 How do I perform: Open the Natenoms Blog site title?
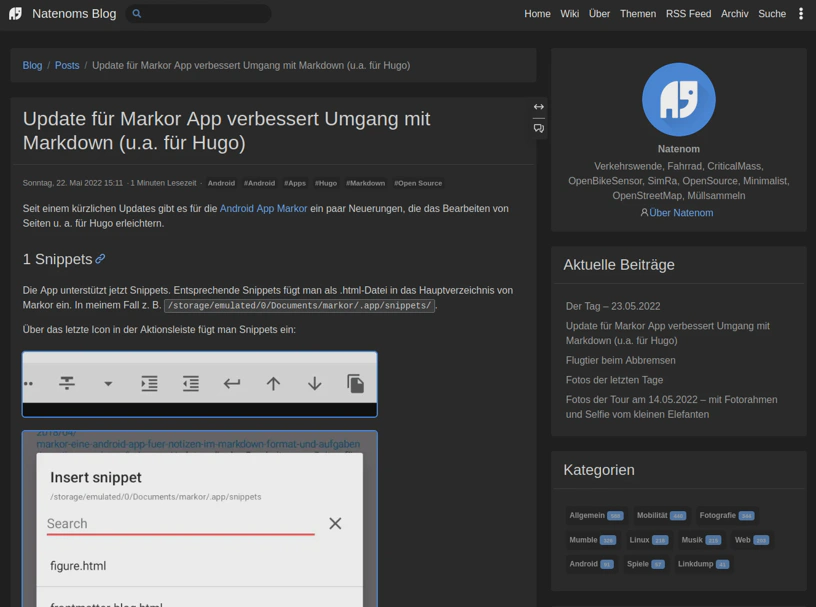(x=74, y=14)
